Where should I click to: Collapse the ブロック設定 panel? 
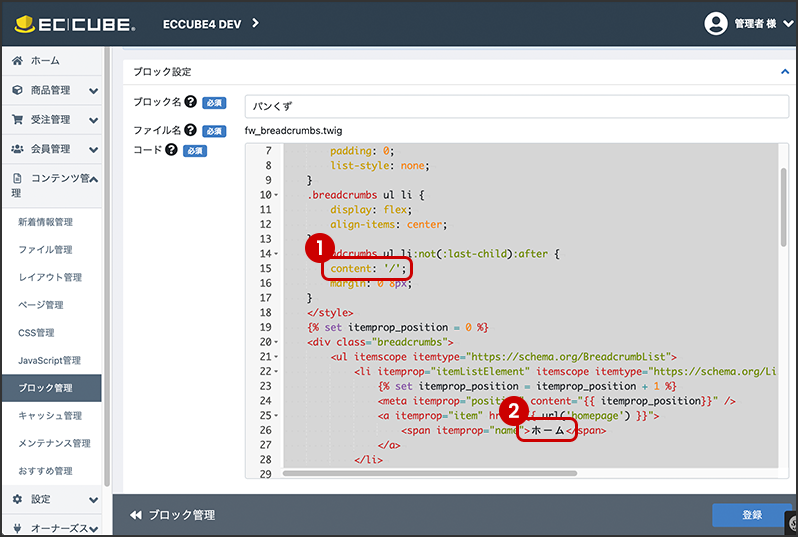[784, 72]
